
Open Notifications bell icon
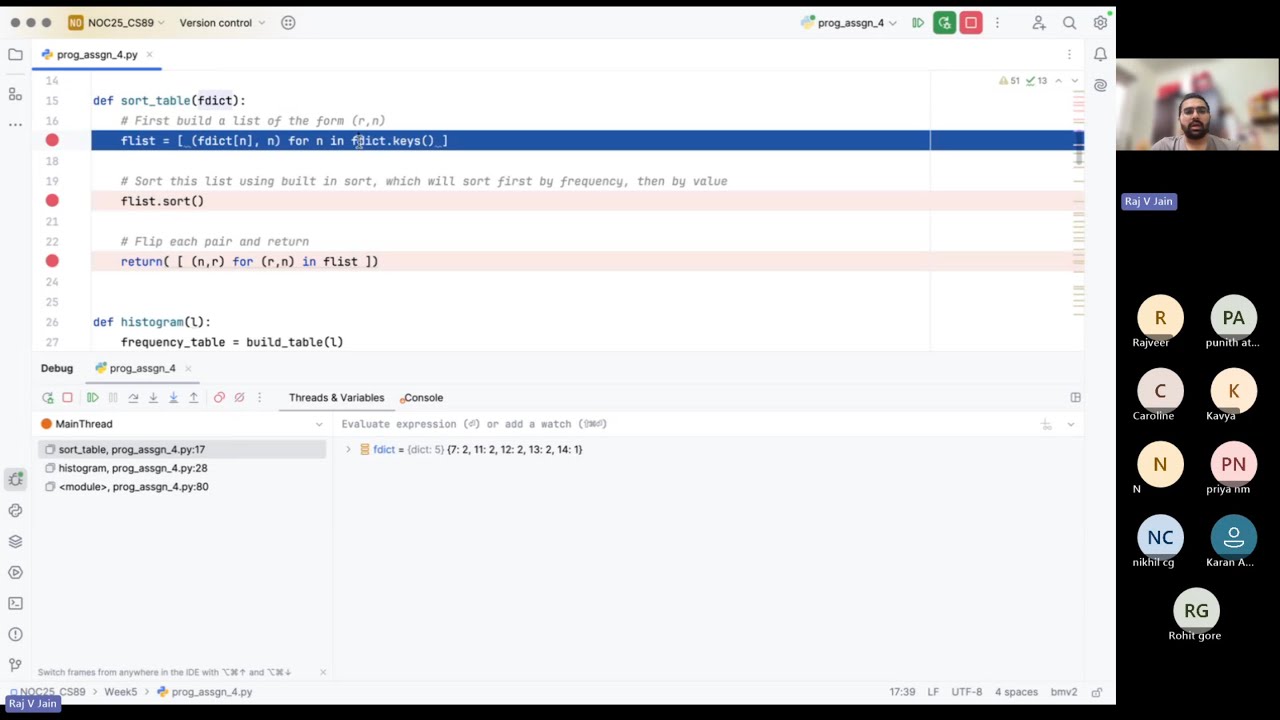1100,55
